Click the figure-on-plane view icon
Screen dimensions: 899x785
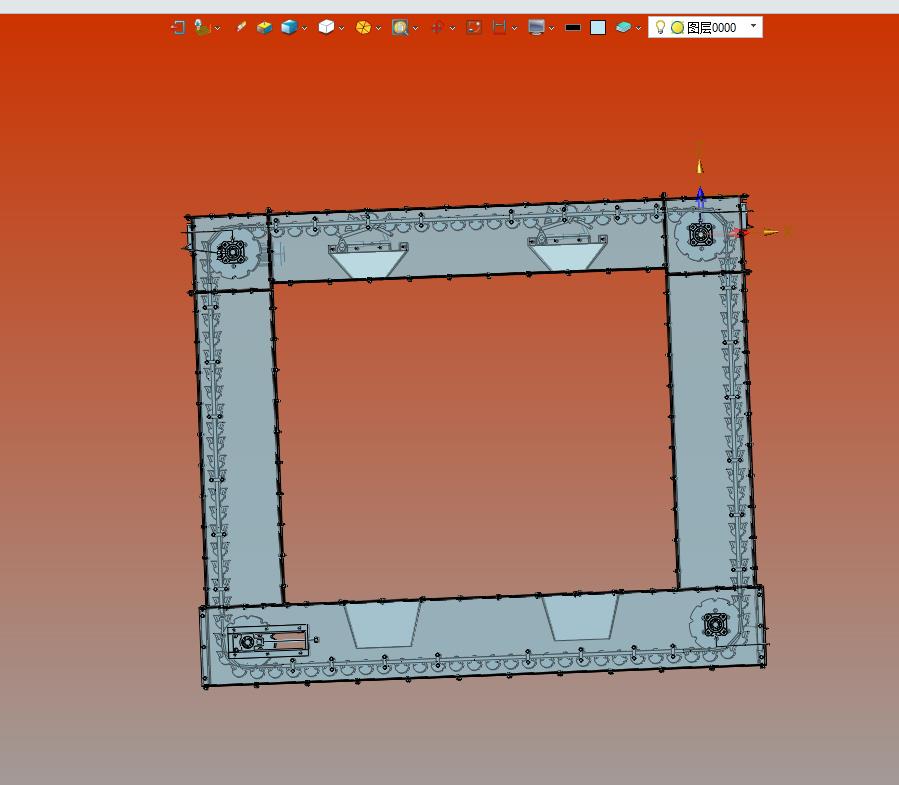pos(202,28)
